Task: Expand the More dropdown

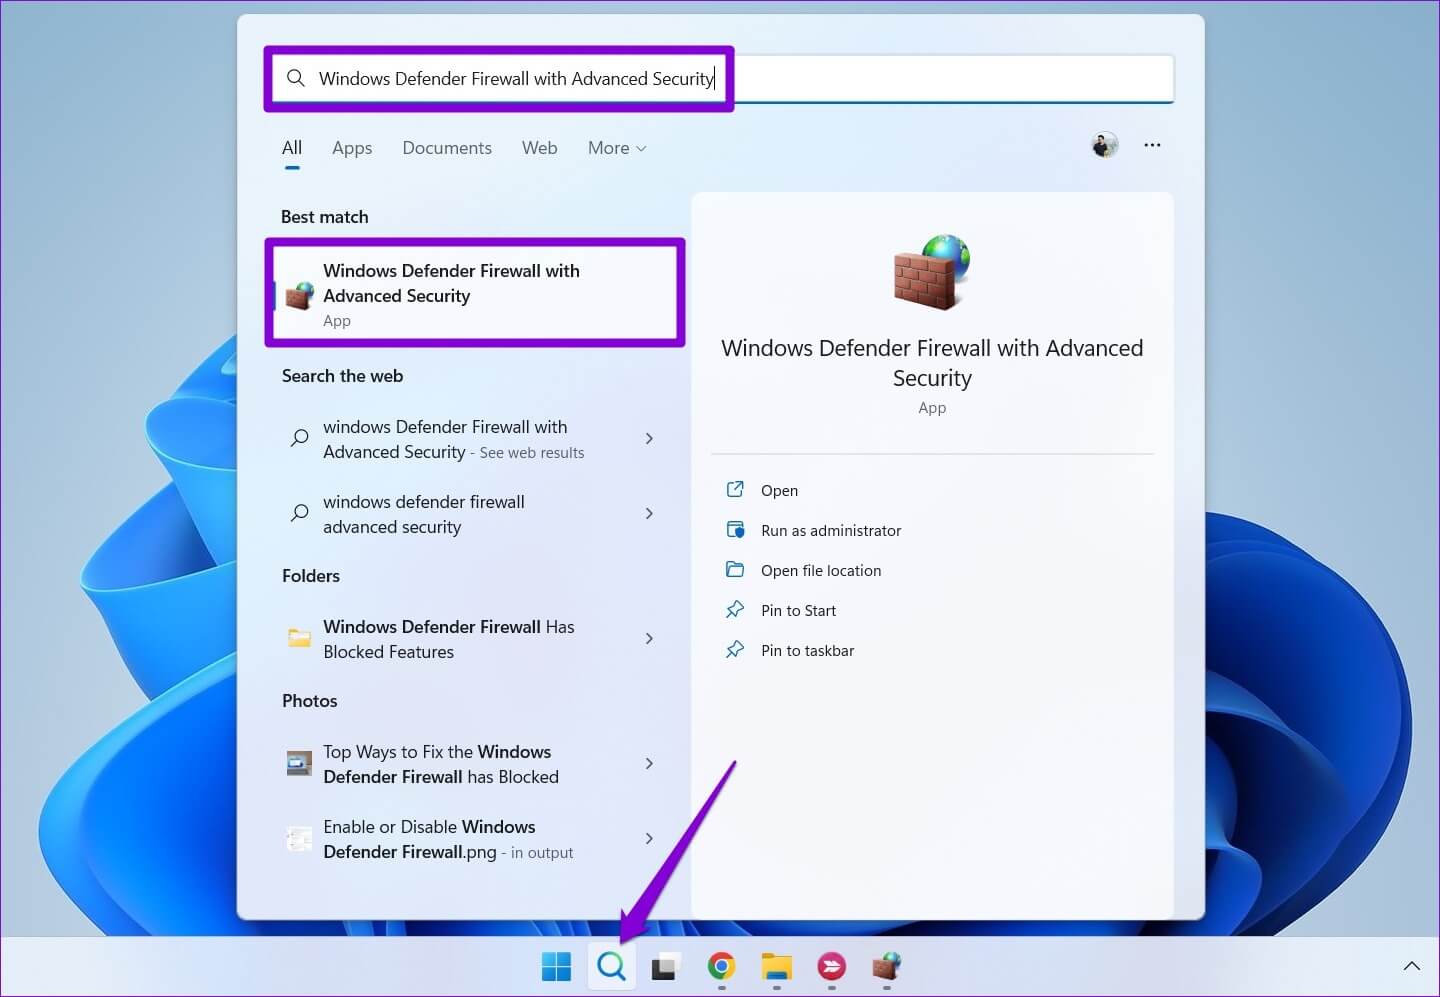Action: point(617,148)
